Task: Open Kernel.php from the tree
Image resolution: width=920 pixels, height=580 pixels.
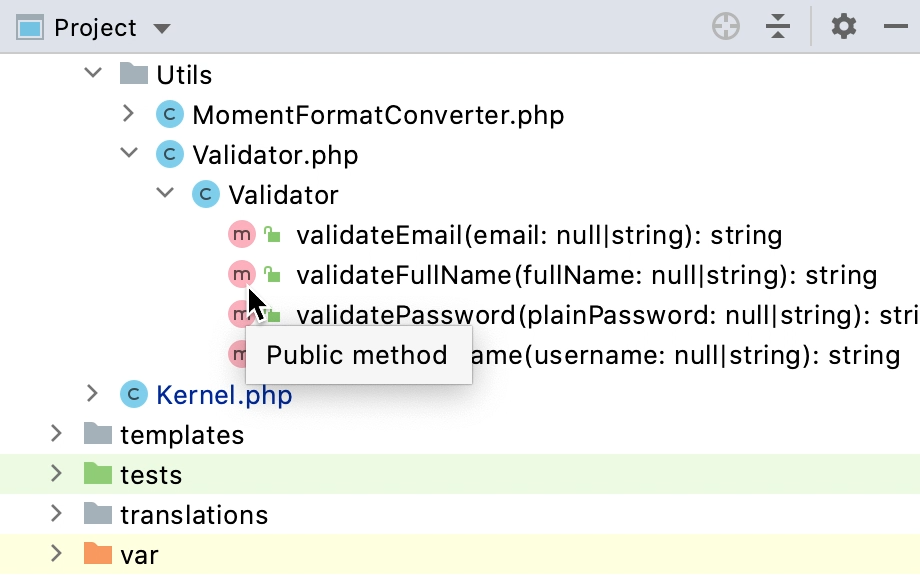Action: (223, 394)
